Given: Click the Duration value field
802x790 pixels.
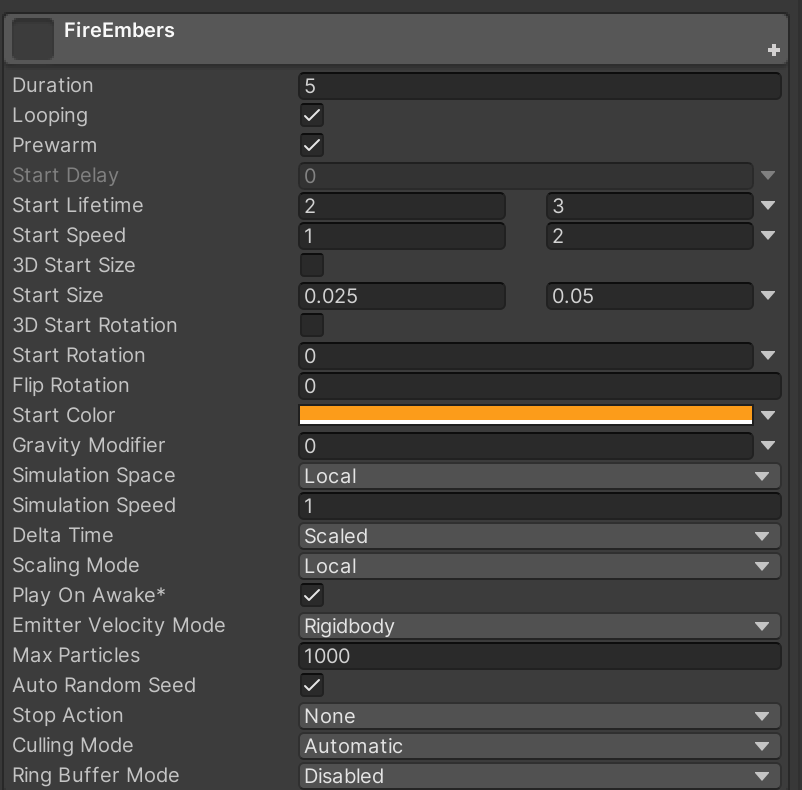Looking at the screenshot, I should click(539, 86).
